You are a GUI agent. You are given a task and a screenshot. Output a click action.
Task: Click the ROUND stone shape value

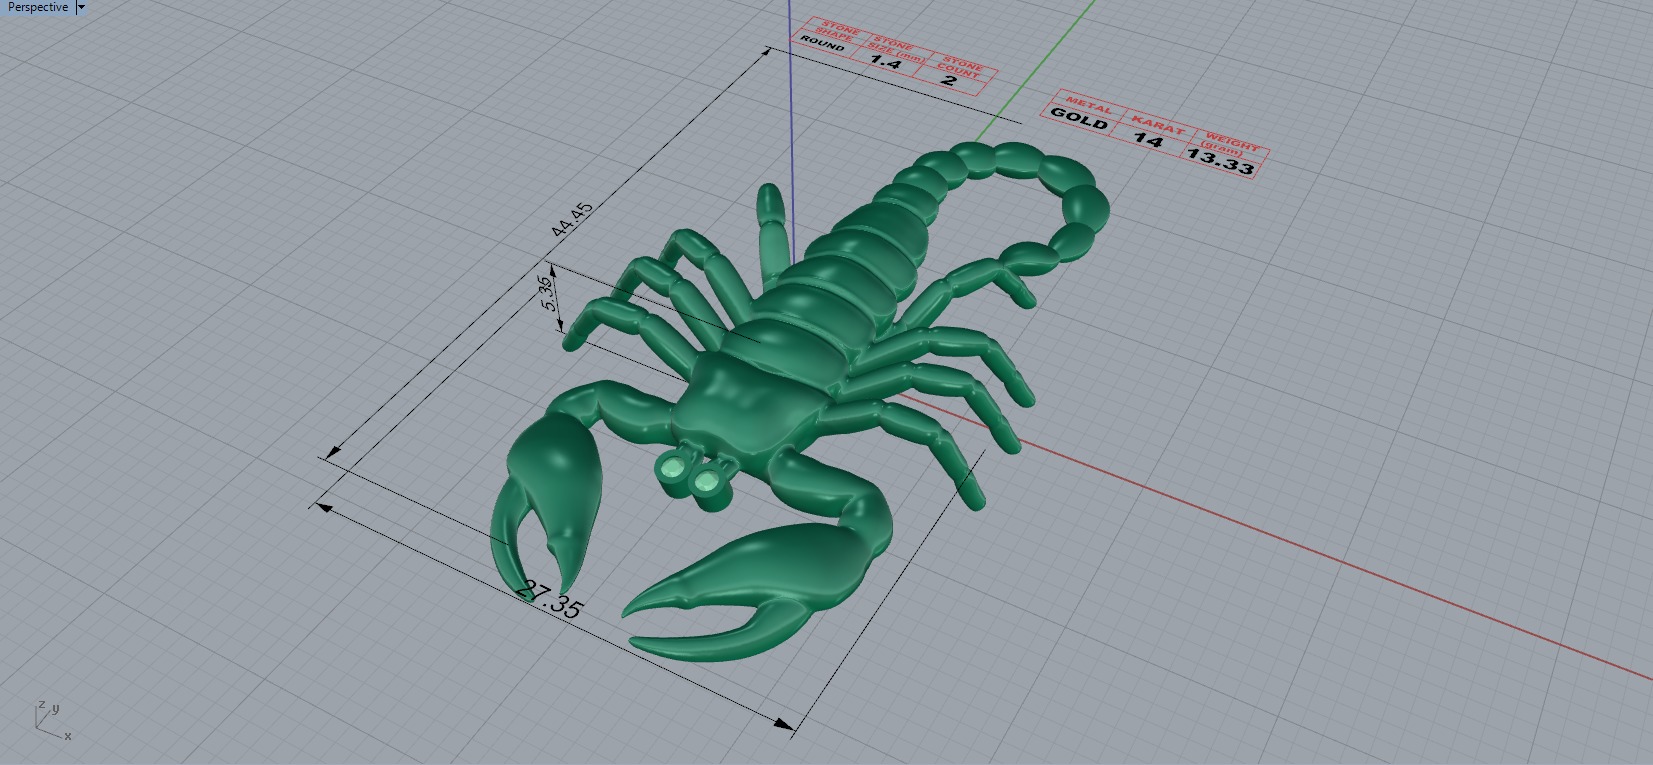pyautogui.click(x=822, y=45)
